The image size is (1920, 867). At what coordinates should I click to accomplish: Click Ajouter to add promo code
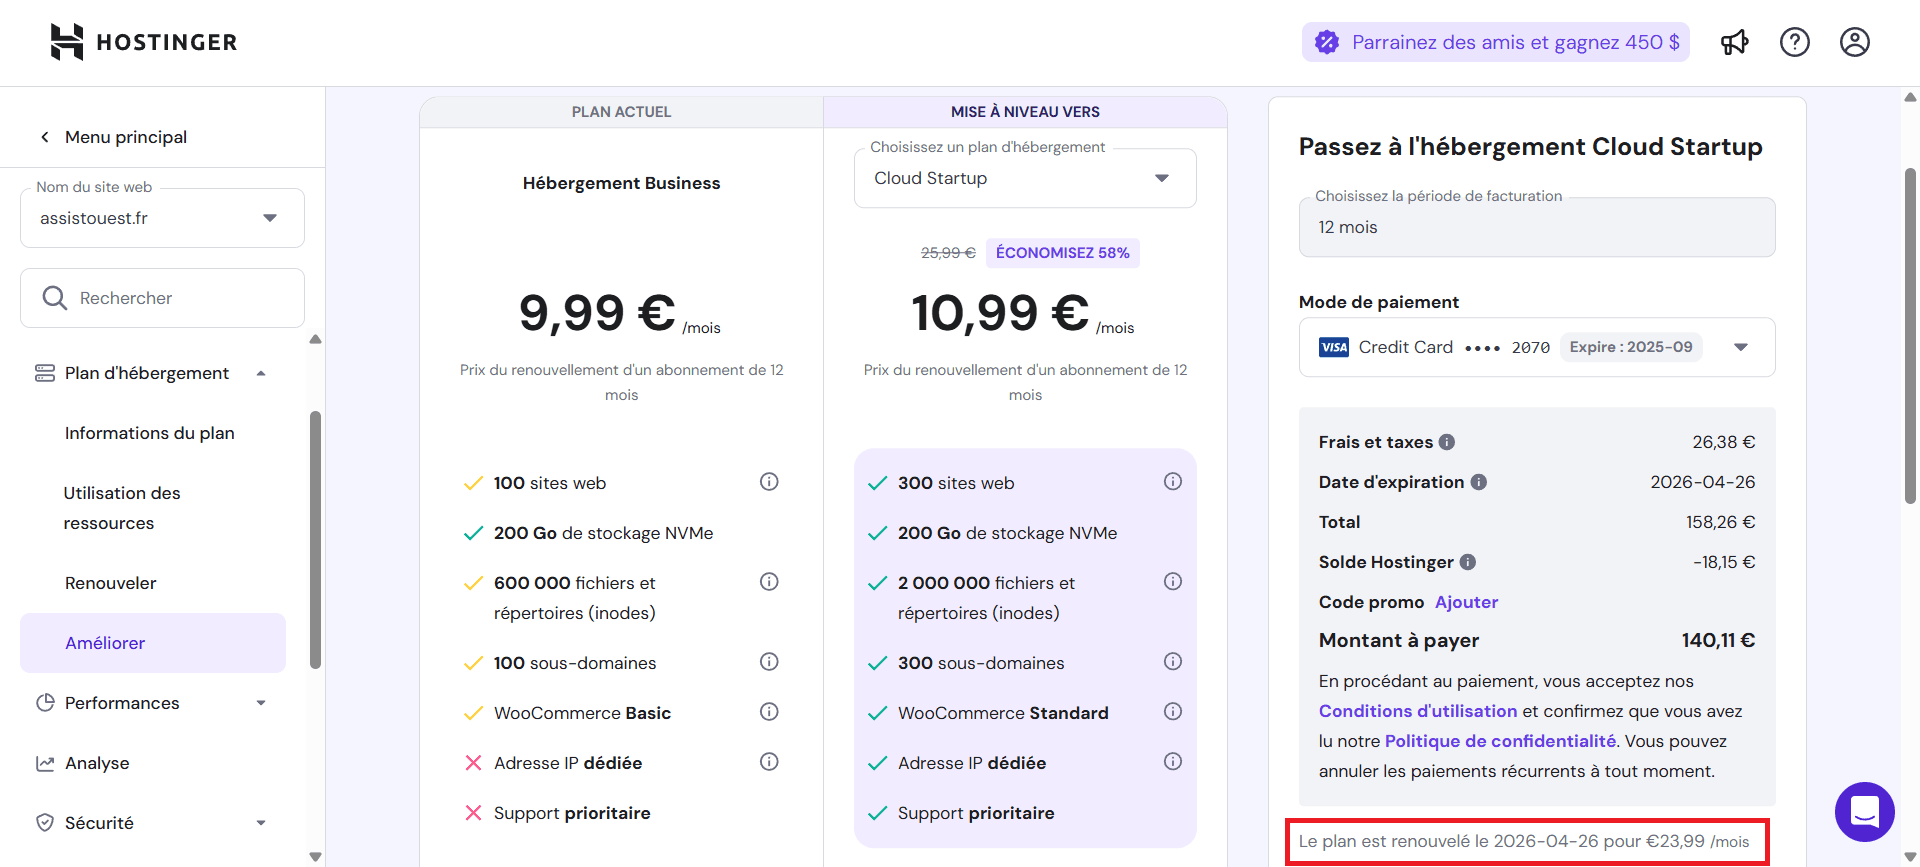click(1466, 602)
